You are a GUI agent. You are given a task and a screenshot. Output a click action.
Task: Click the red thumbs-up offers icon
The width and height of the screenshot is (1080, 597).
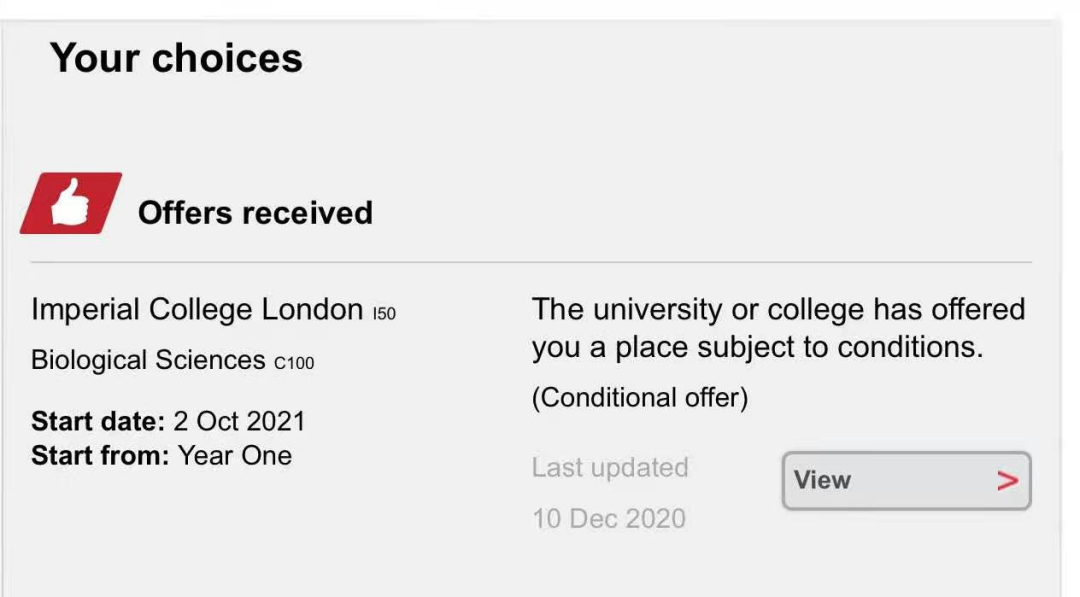(x=71, y=203)
